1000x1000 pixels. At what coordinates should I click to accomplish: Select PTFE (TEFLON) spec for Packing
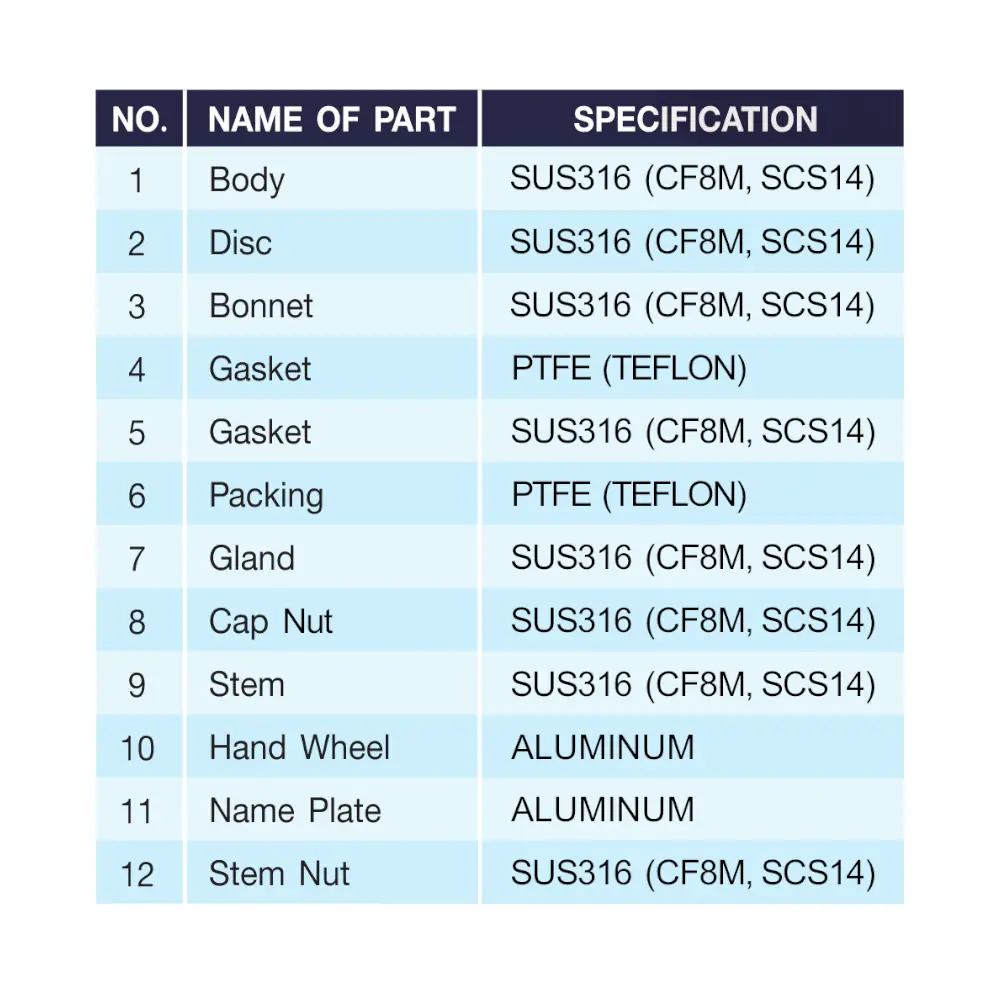[x=629, y=495]
